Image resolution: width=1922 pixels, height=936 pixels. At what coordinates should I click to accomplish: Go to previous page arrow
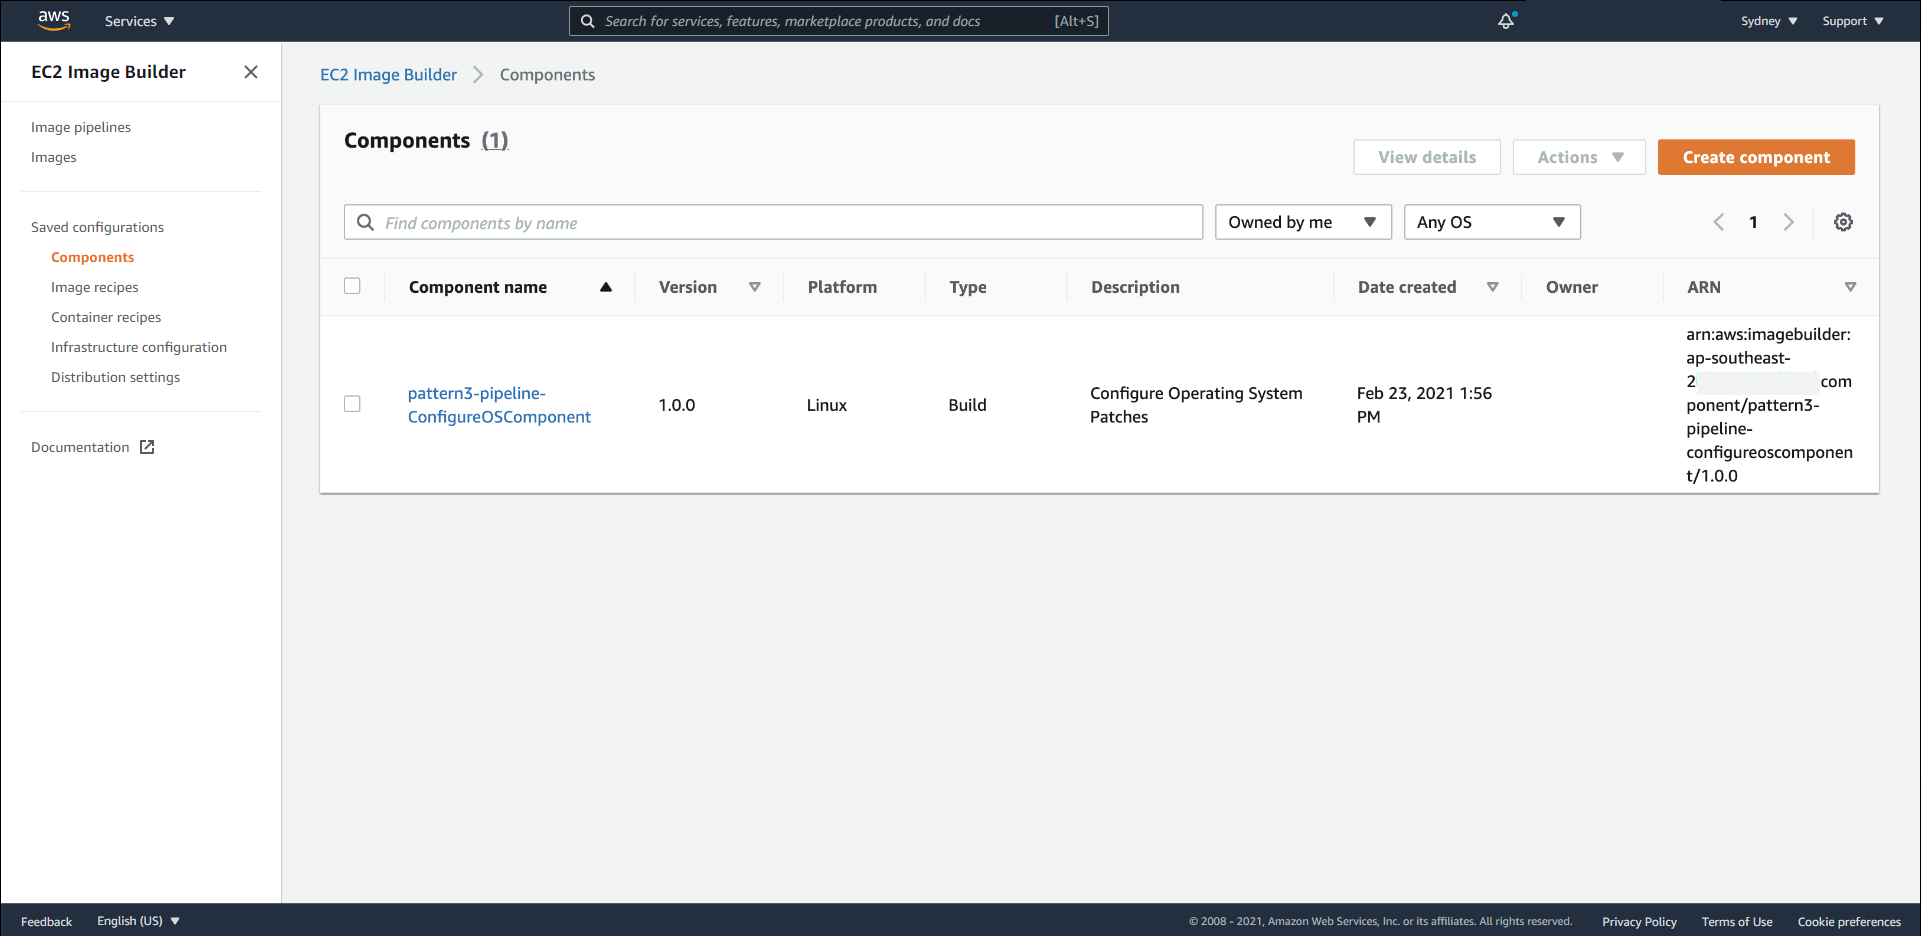click(x=1719, y=222)
